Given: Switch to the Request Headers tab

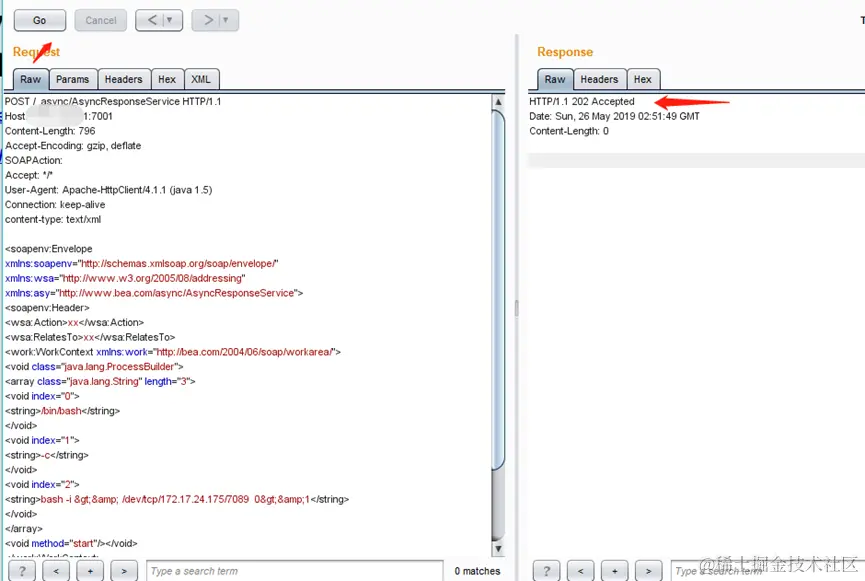Looking at the screenshot, I should click(x=124, y=79).
